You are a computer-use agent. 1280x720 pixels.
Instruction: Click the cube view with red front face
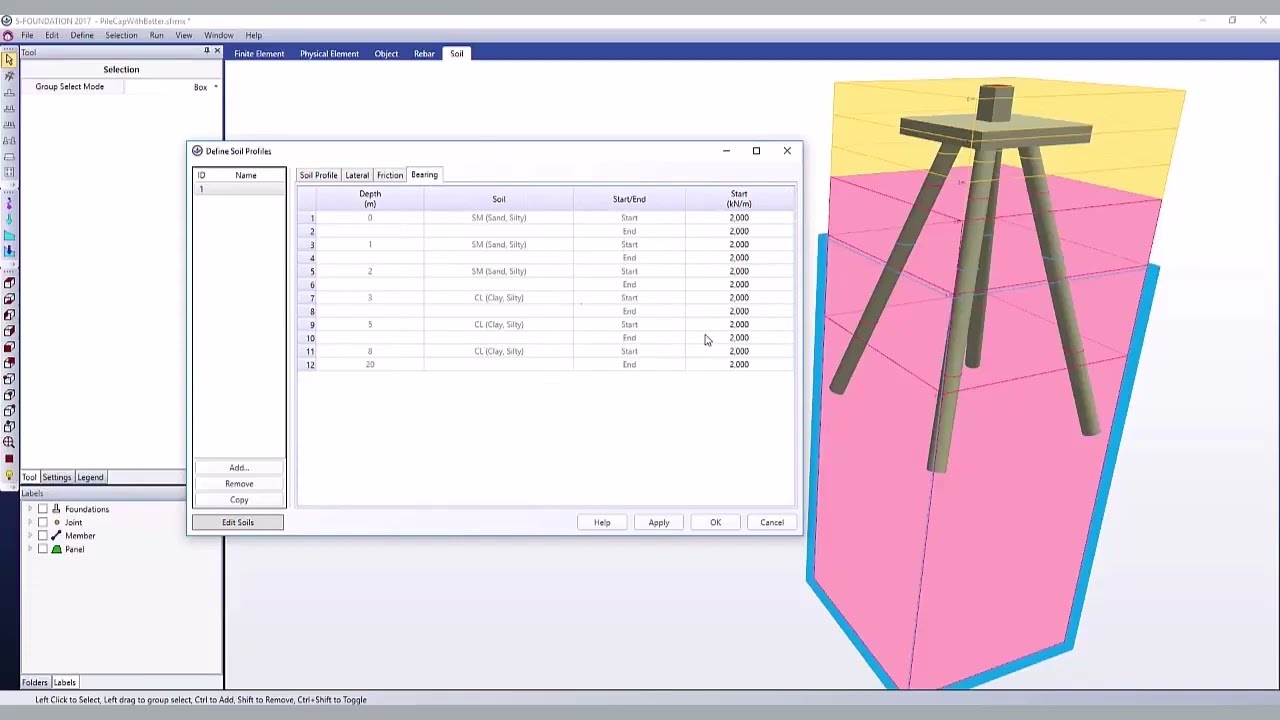tap(9, 347)
